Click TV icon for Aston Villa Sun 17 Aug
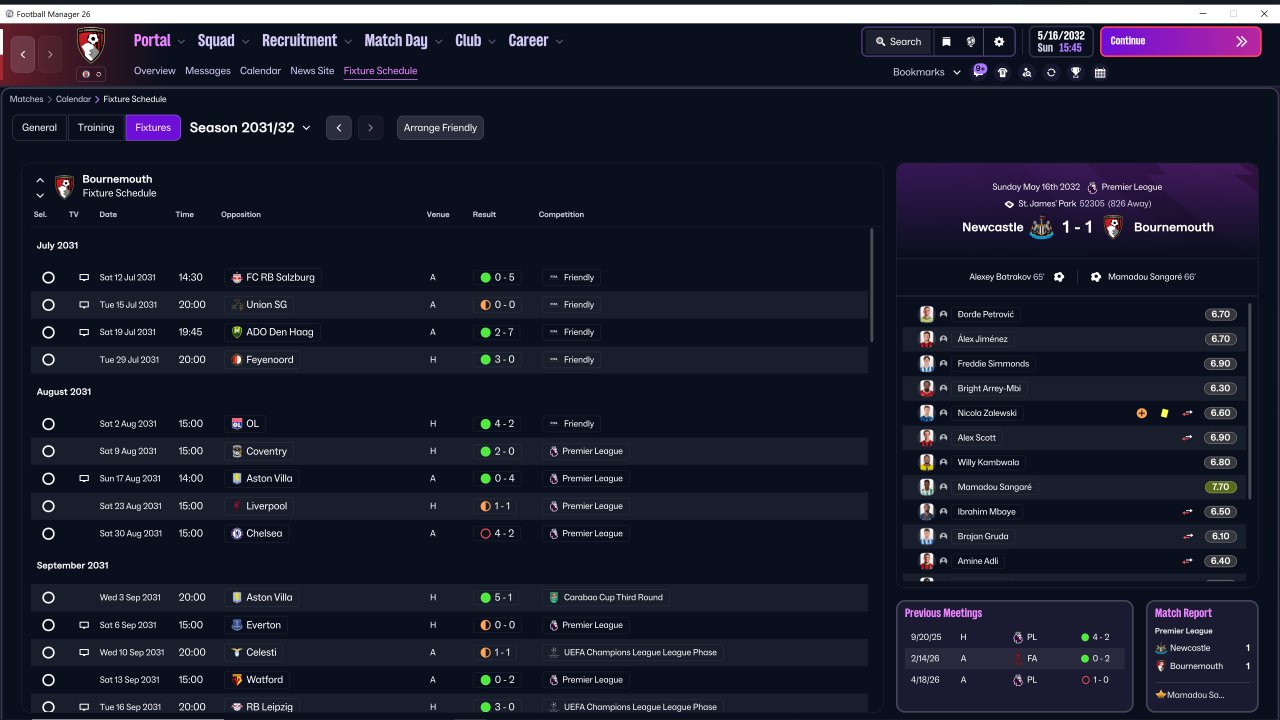Image resolution: width=1280 pixels, height=720 pixels. pyautogui.click(x=84, y=479)
